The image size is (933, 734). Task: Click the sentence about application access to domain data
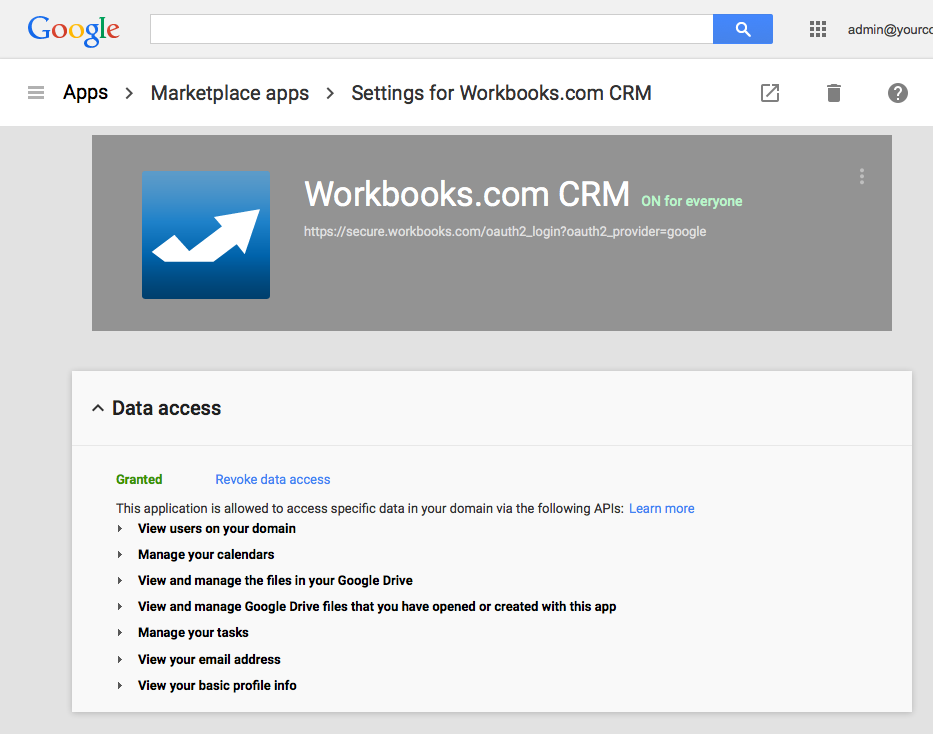[x=370, y=509]
